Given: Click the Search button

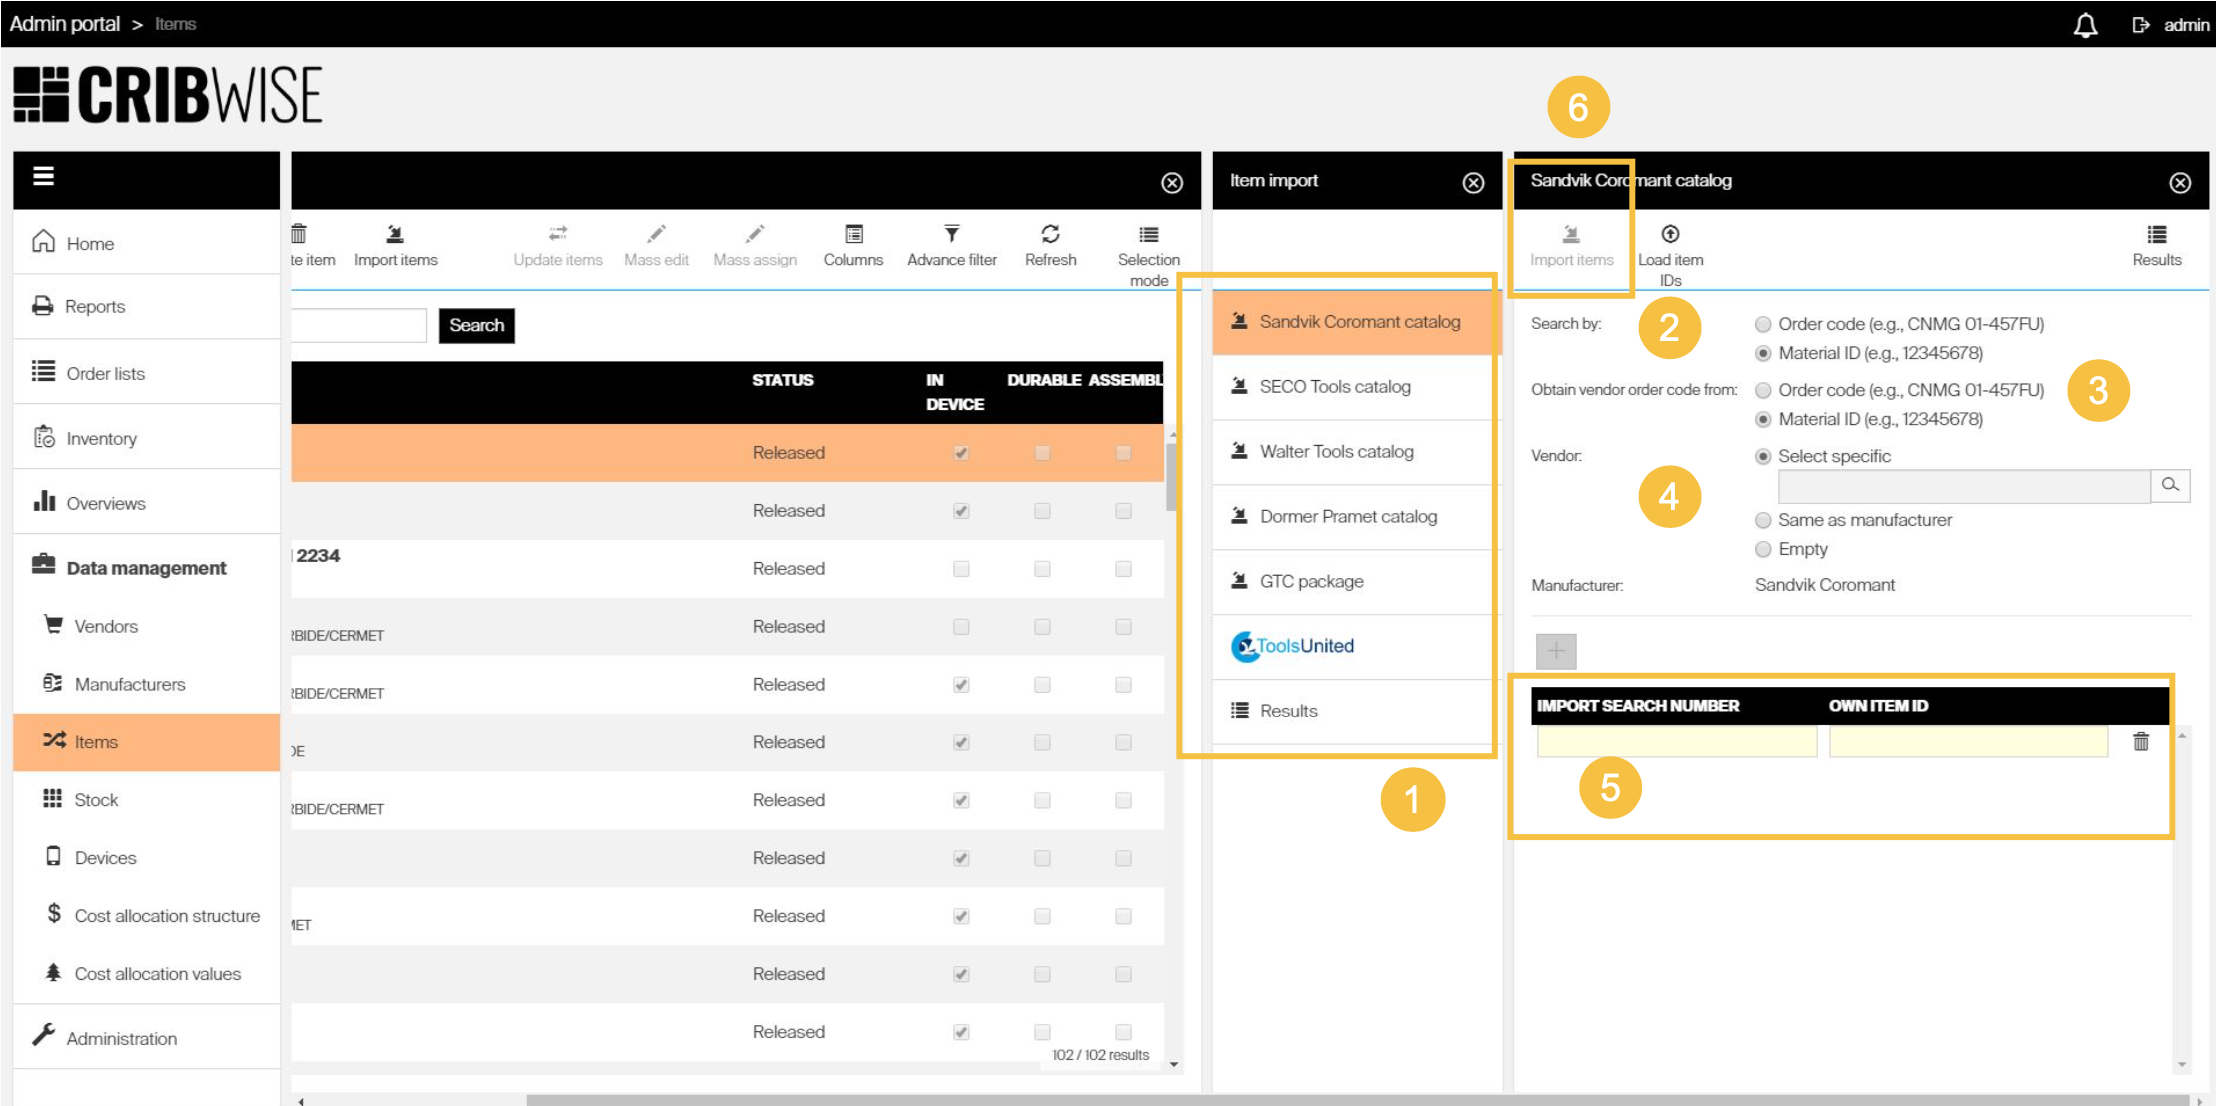Looking at the screenshot, I should (477, 325).
